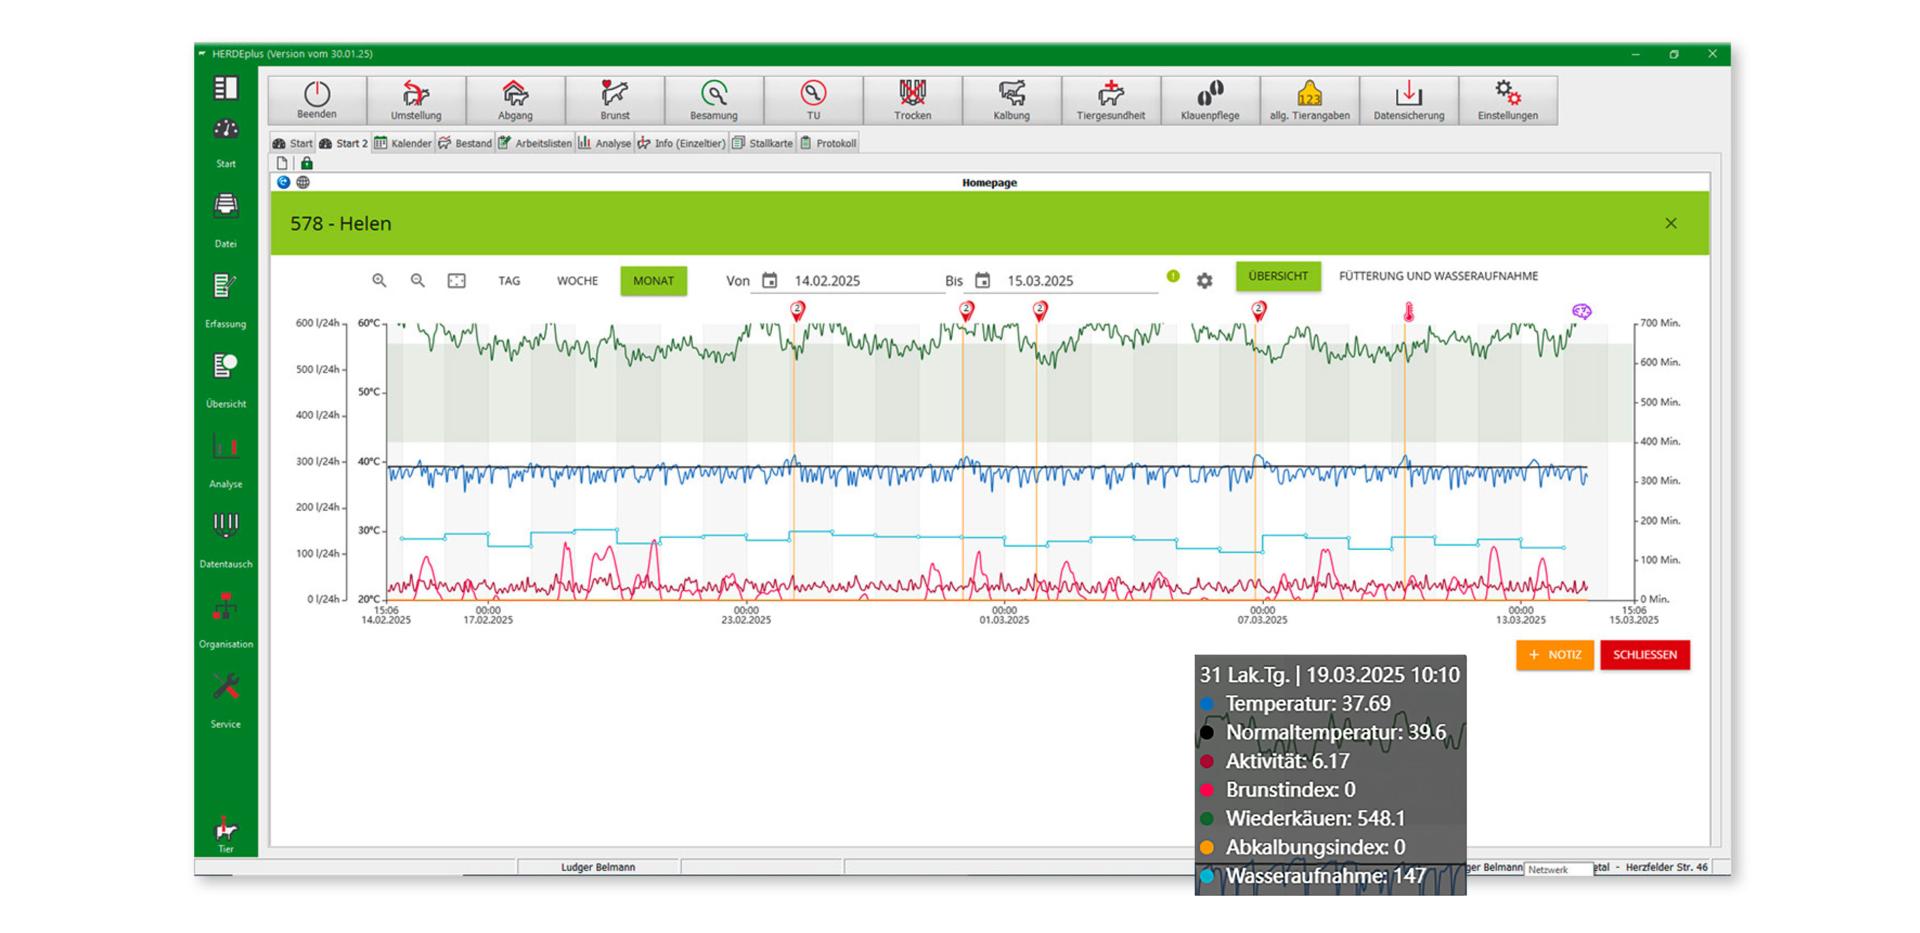Open the Service wrench sidebar icon
Image resolution: width=1920 pixels, height=933 pixels.
(x=226, y=686)
